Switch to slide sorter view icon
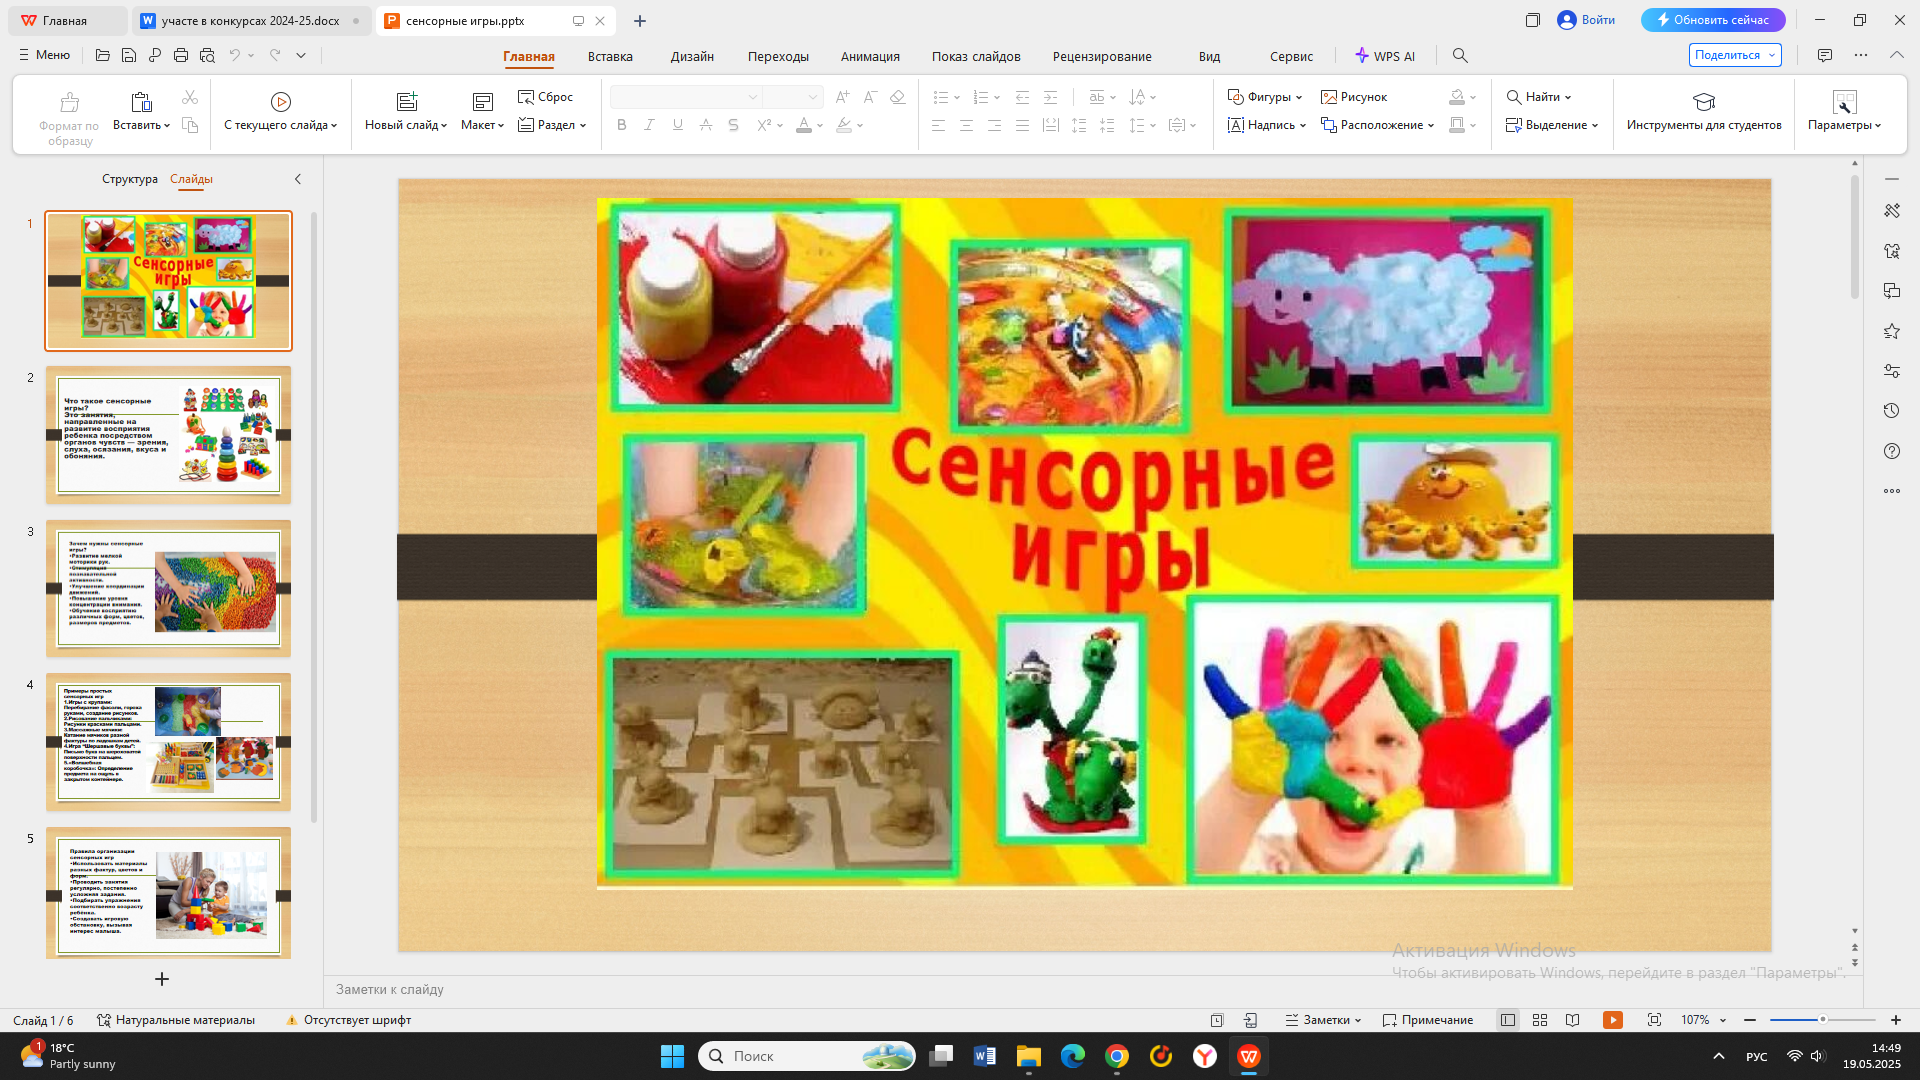 (1540, 1020)
